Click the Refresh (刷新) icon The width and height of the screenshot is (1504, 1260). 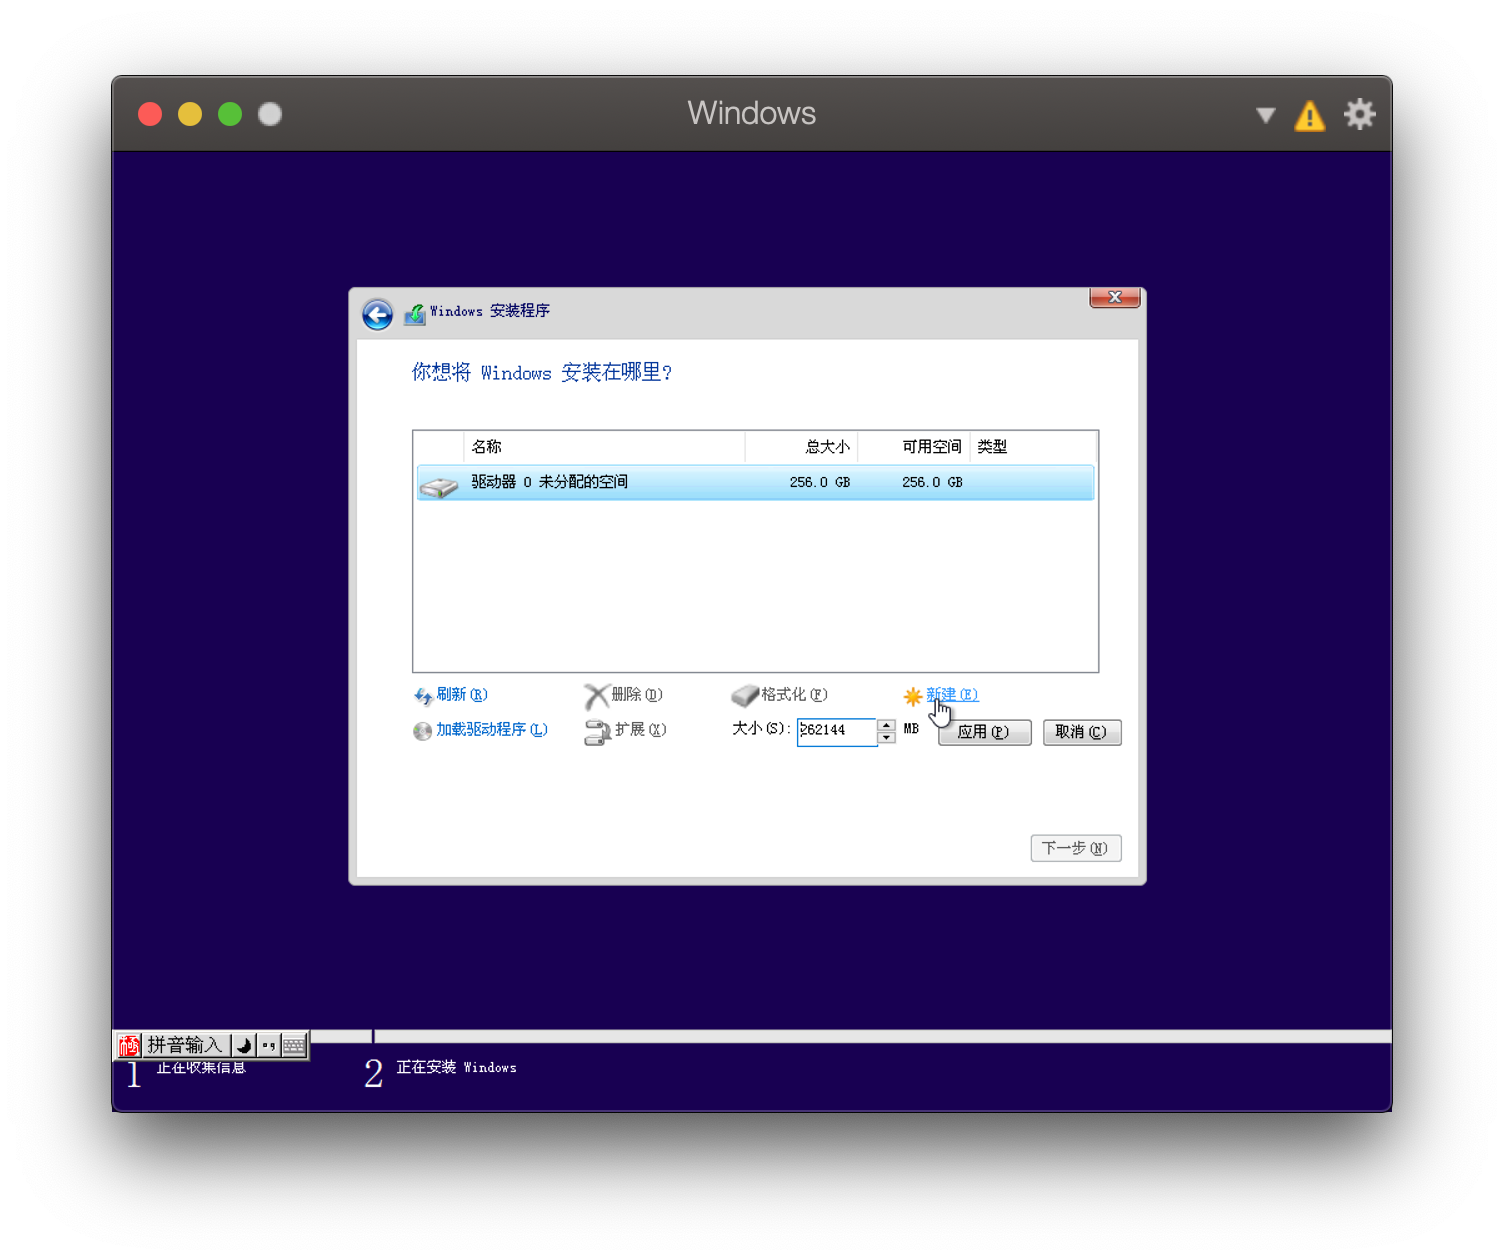click(424, 695)
